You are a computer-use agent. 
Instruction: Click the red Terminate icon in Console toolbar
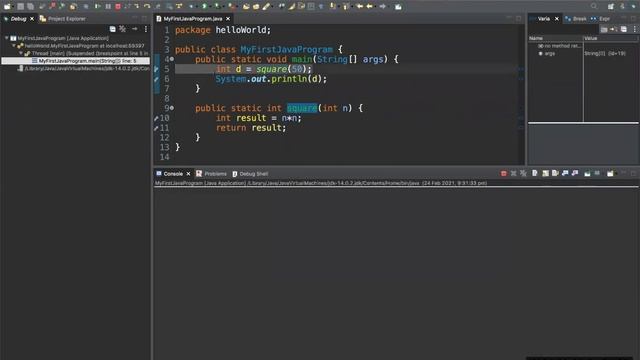(504, 173)
